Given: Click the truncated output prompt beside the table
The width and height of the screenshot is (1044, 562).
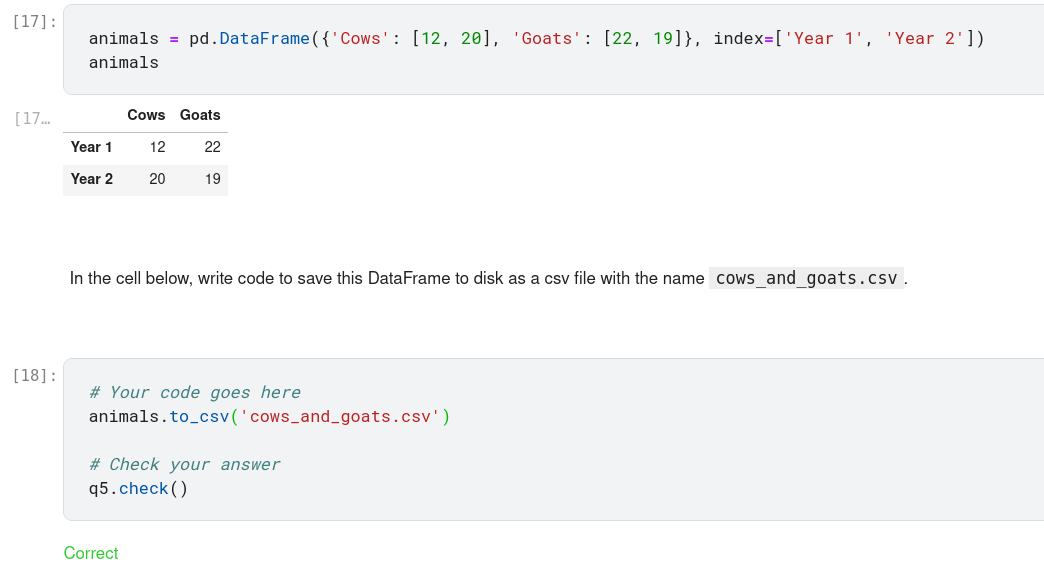Looking at the screenshot, I should tap(32, 119).
